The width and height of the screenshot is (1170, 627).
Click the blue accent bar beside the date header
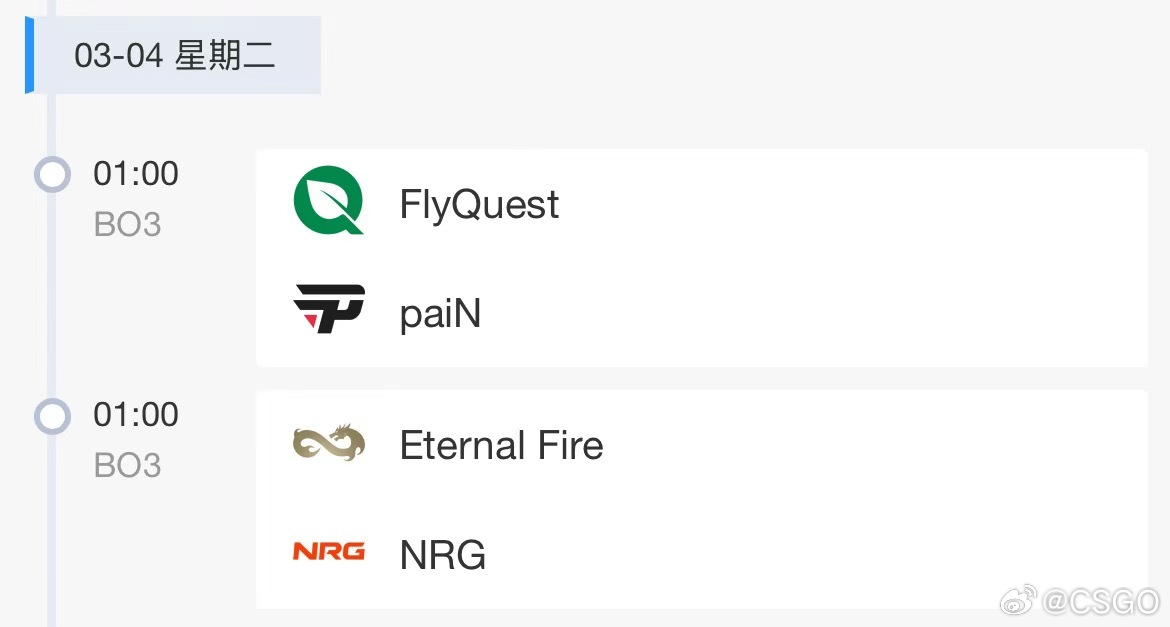coord(30,55)
